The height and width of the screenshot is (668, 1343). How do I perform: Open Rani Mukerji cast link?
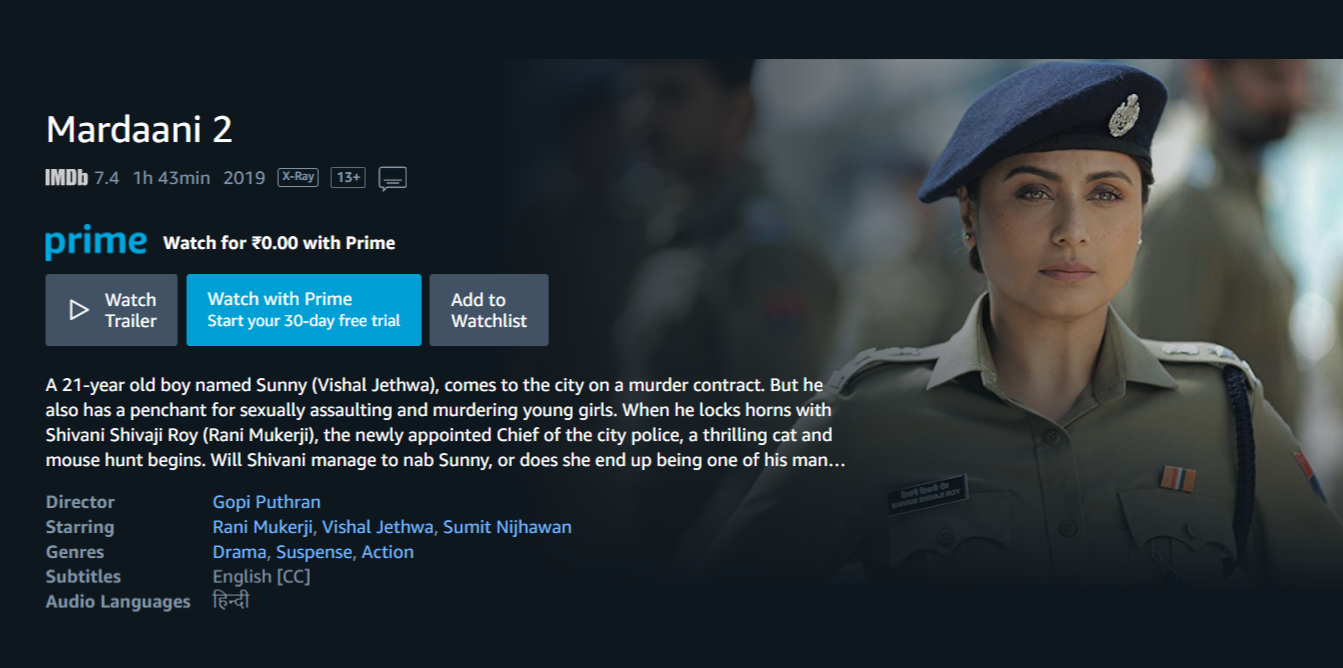pyautogui.click(x=263, y=527)
